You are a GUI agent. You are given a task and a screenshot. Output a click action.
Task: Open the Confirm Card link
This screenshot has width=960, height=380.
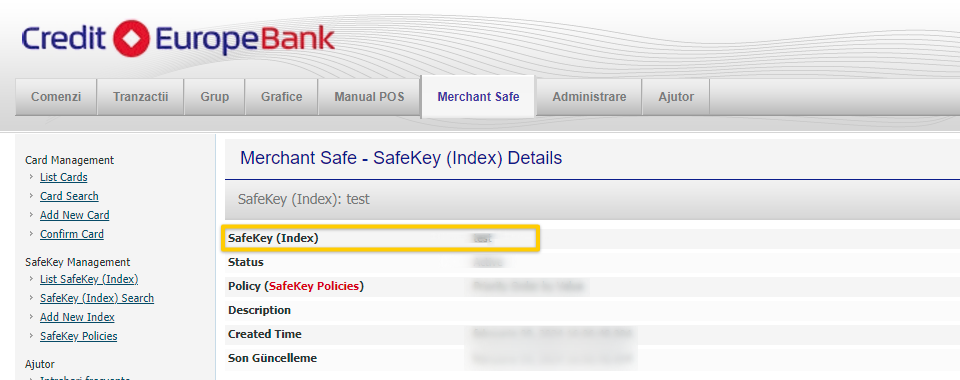[x=72, y=234]
